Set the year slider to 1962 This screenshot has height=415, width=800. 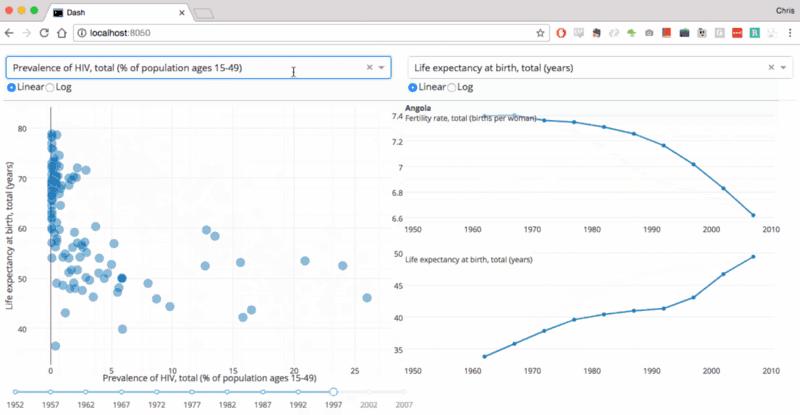(x=86, y=392)
